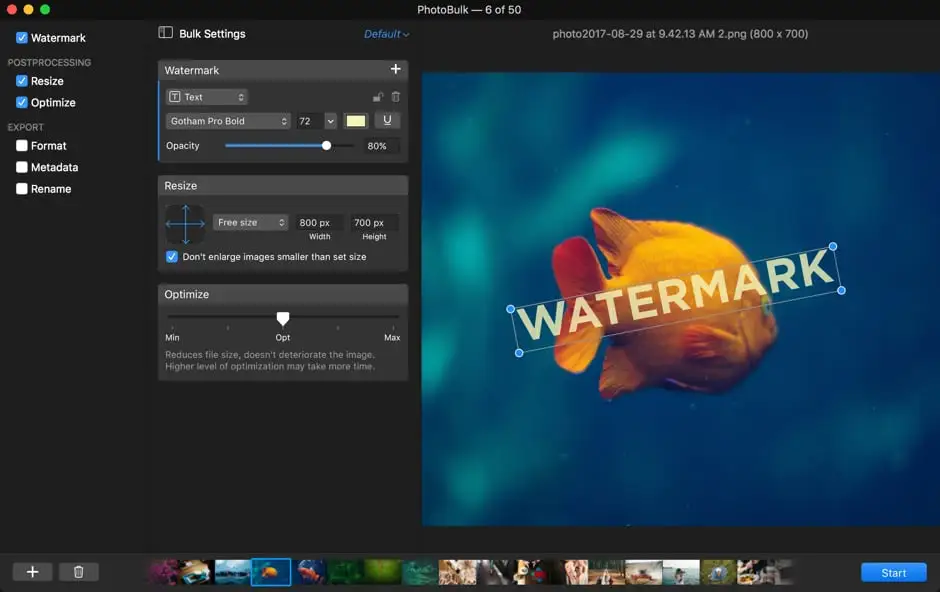Screen dimensions: 940x592
Task: Enable the Format export checkbox
Action: point(22,146)
